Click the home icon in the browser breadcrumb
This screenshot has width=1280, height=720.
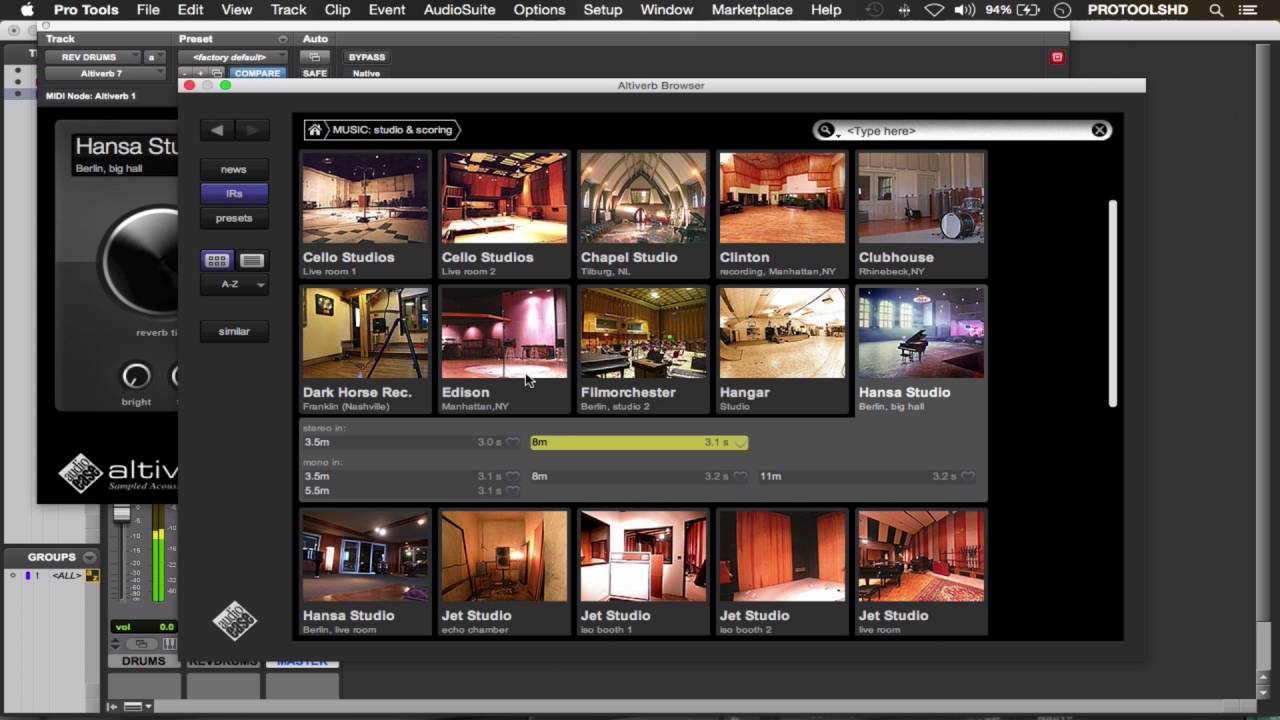point(315,130)
